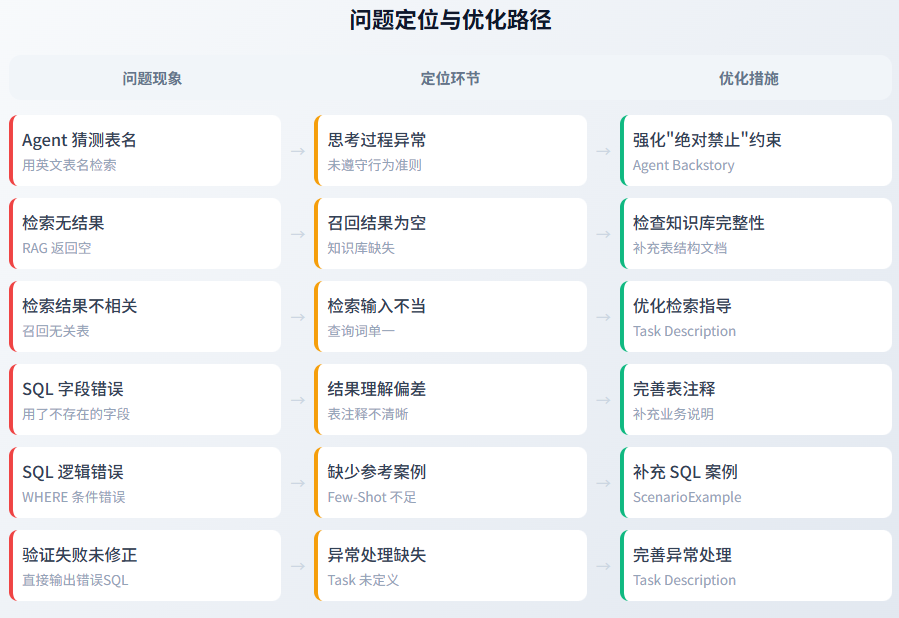This screenshot has width=899, height=618.
Task: Click the 用了不存在的字段 subtitle
Action: 76,414
